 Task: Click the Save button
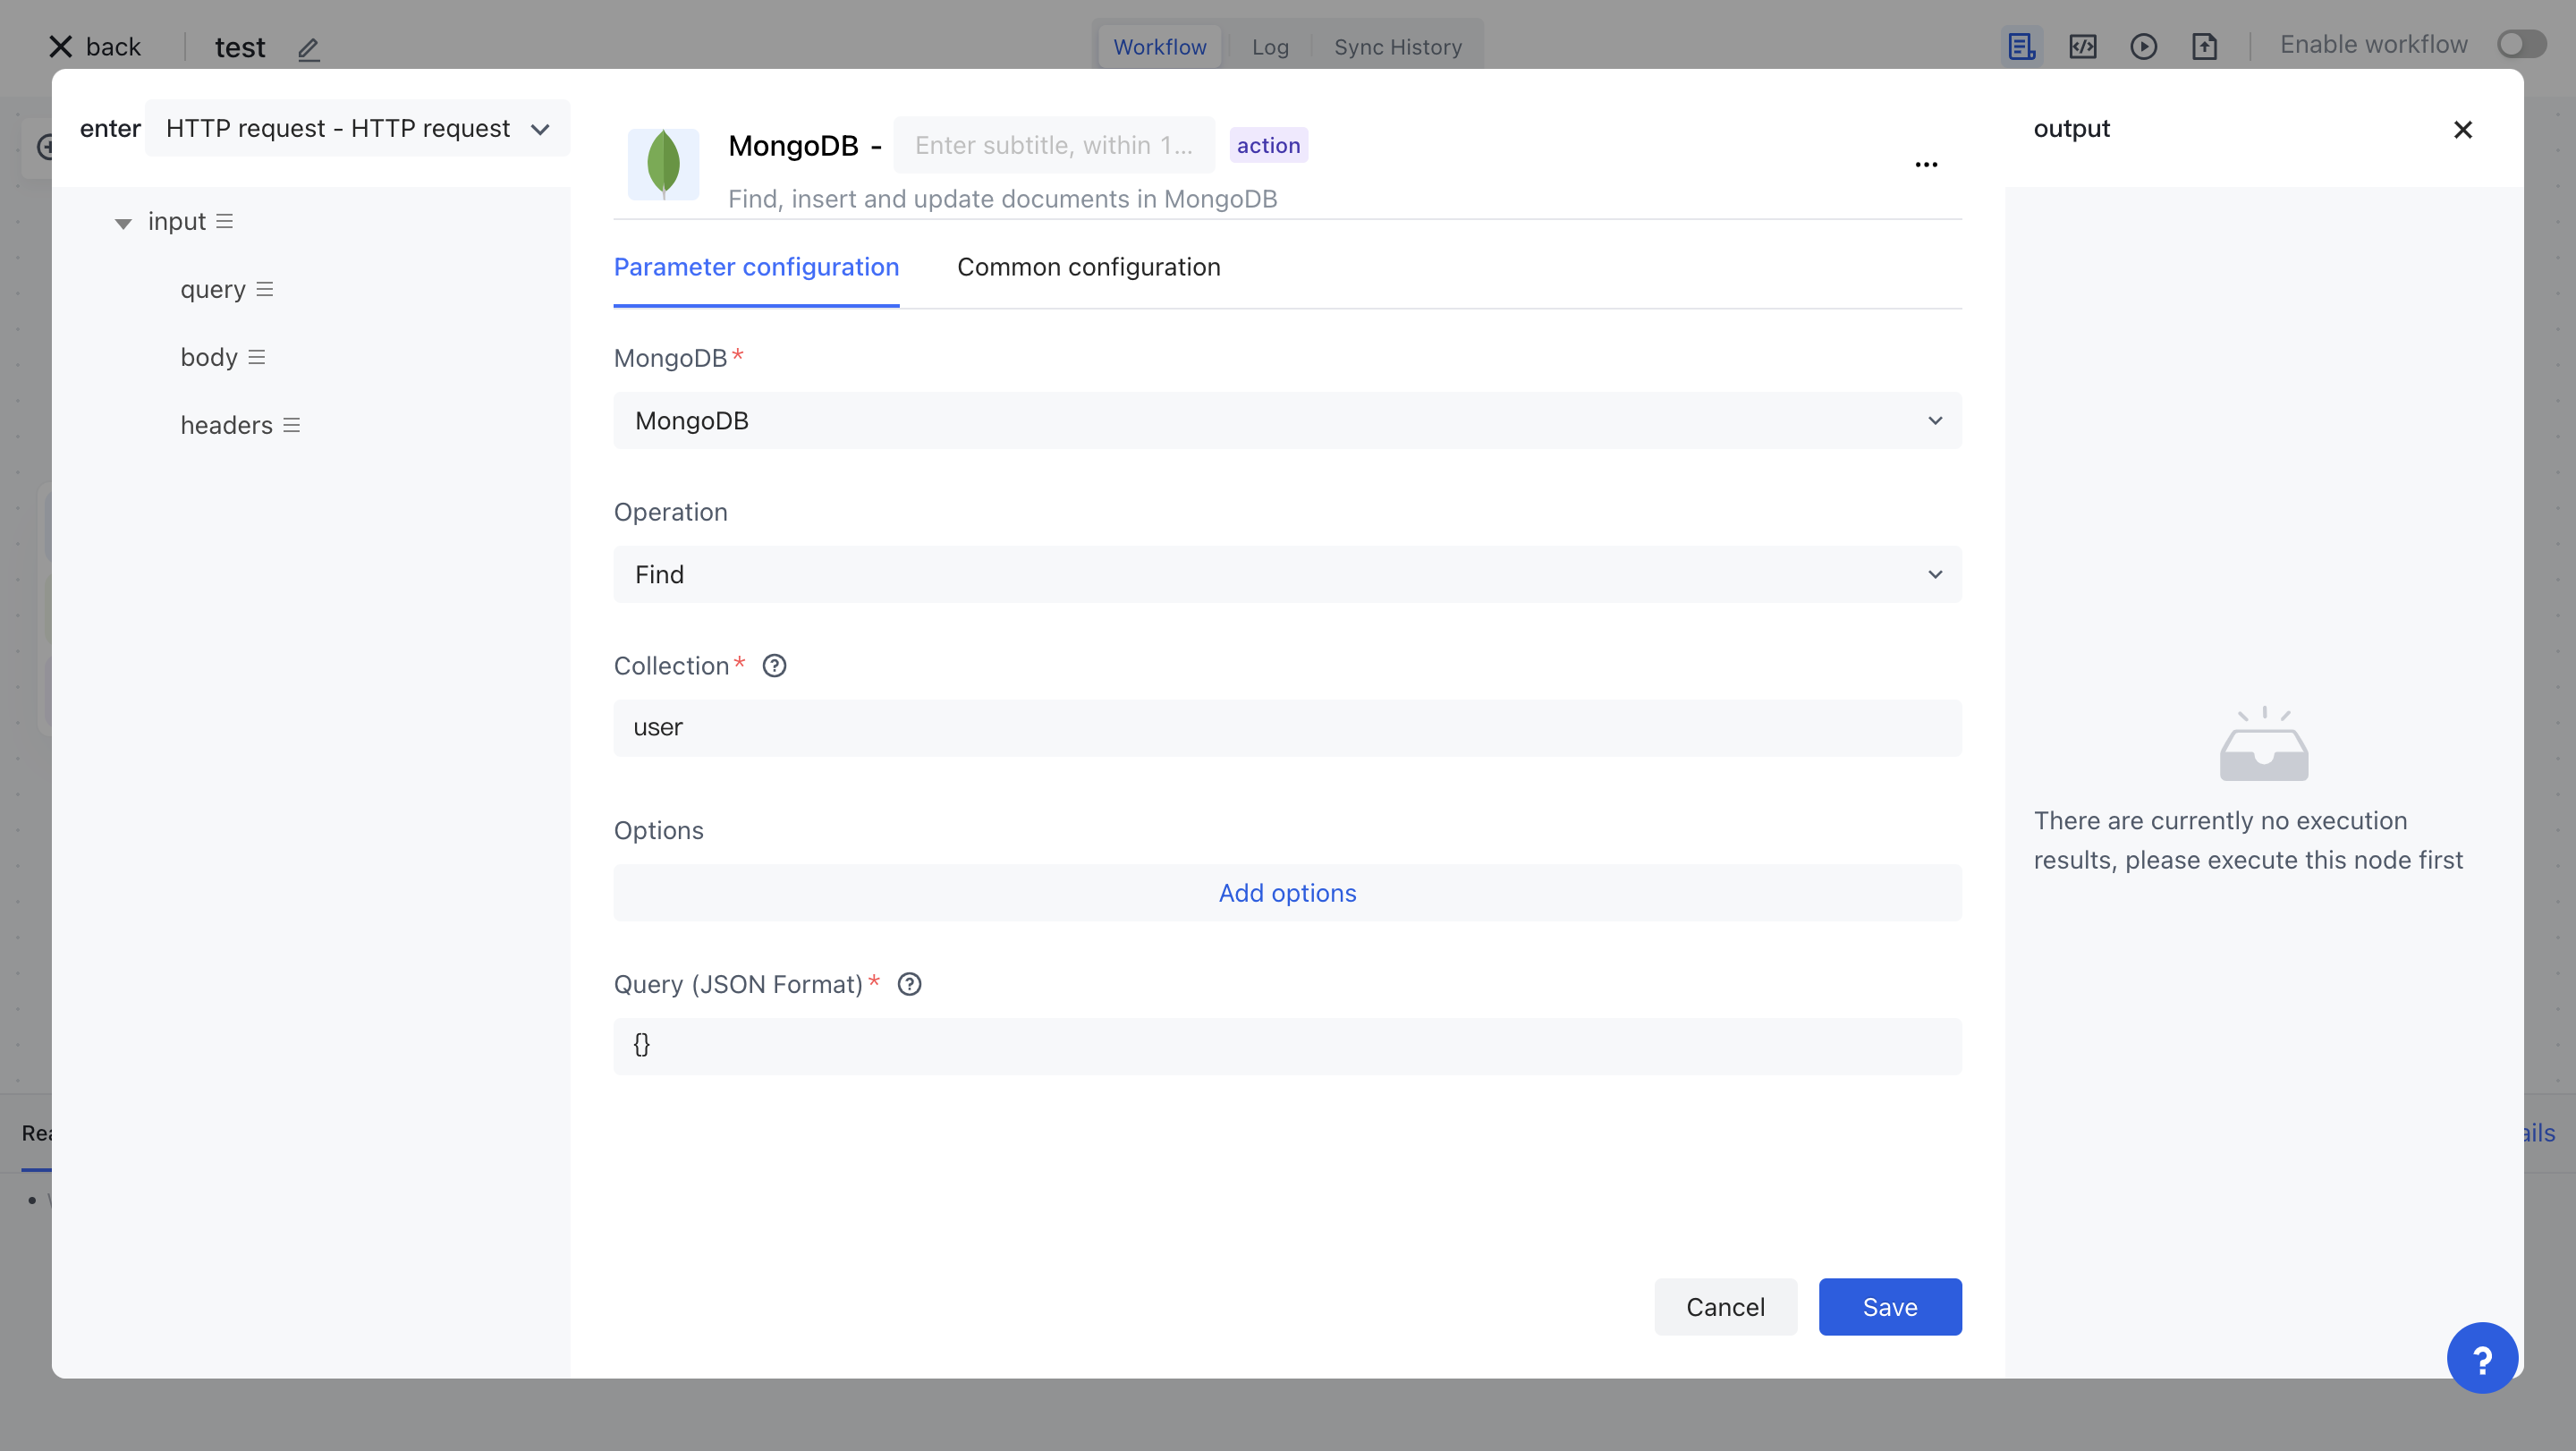point(1889,1307)
